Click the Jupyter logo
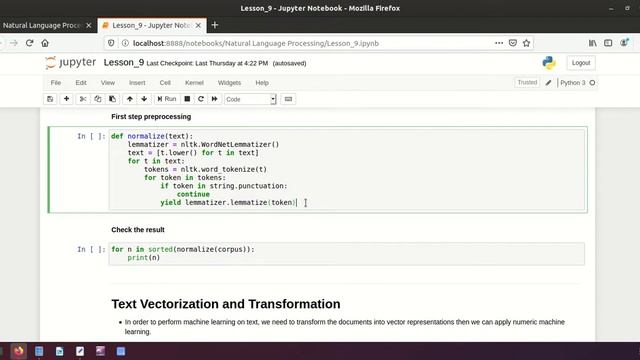Image resolution: width=640 pixels, height=360 pixels. tap(71, 62)
